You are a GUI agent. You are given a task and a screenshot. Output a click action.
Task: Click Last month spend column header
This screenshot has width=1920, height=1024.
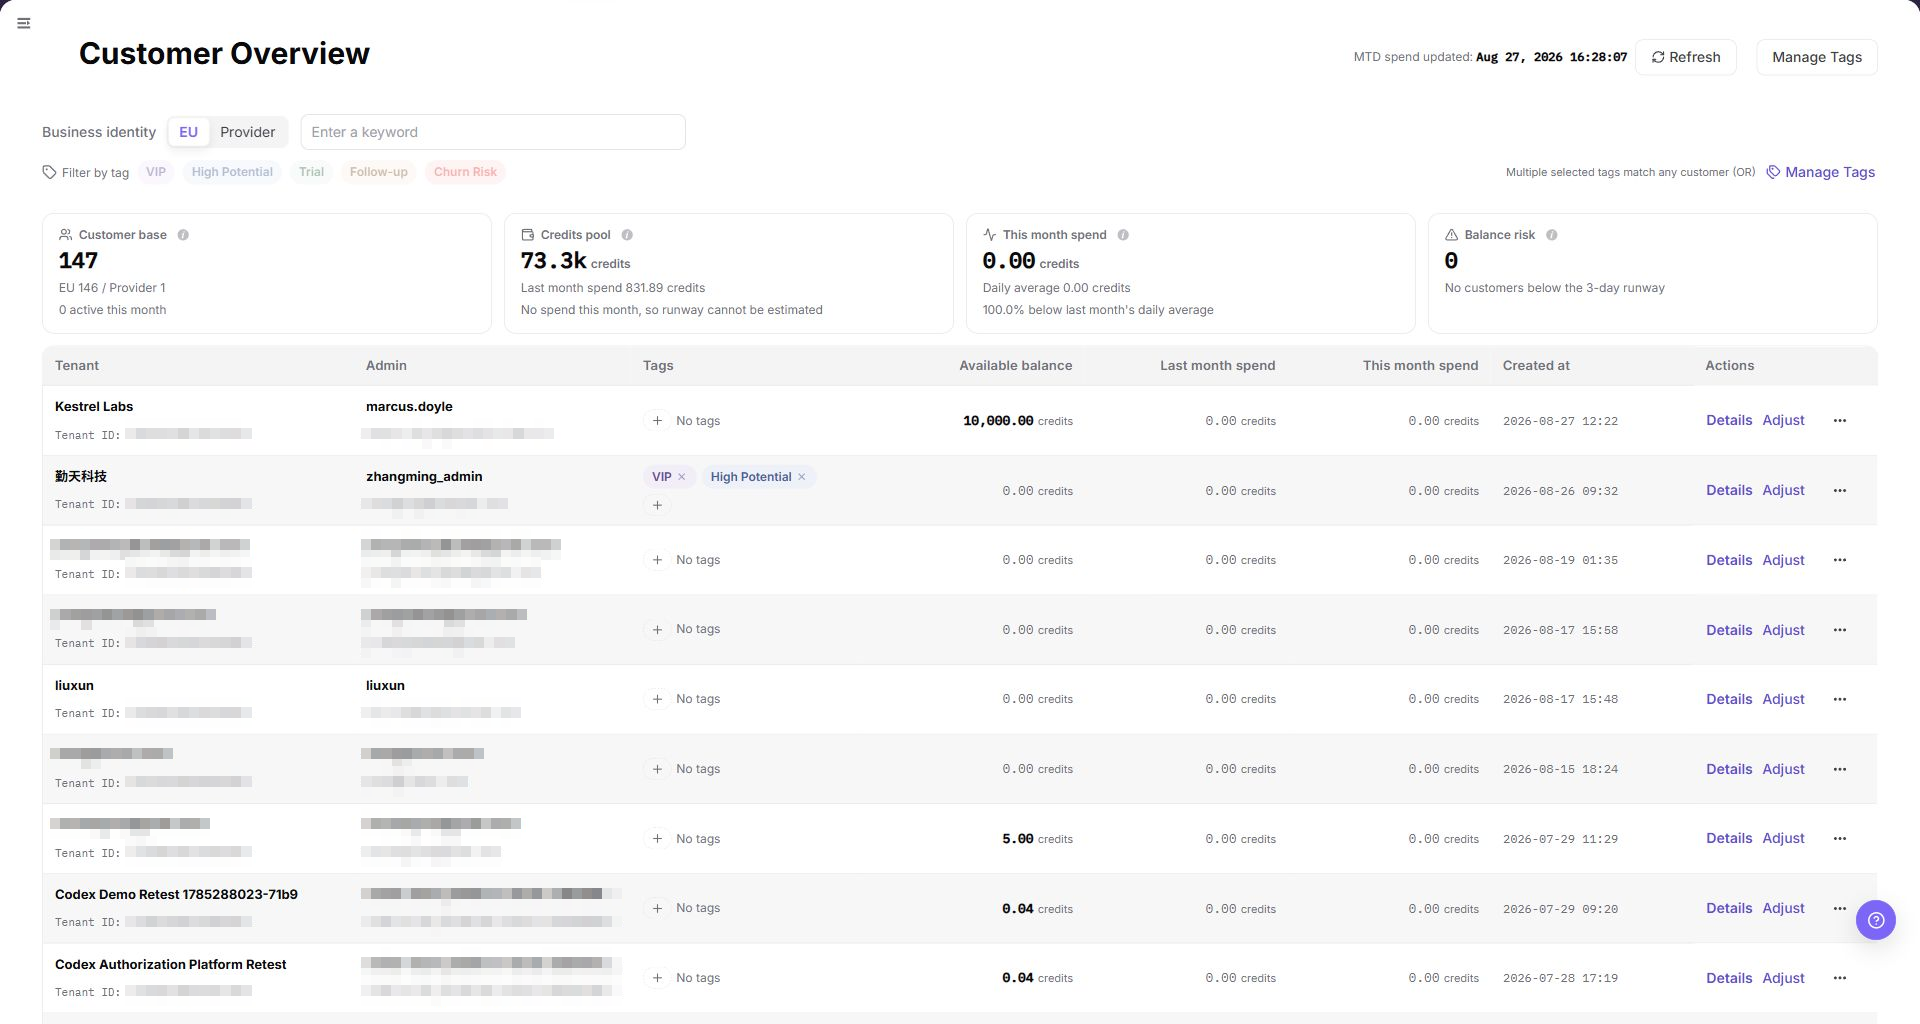(x=1217, y=366)
